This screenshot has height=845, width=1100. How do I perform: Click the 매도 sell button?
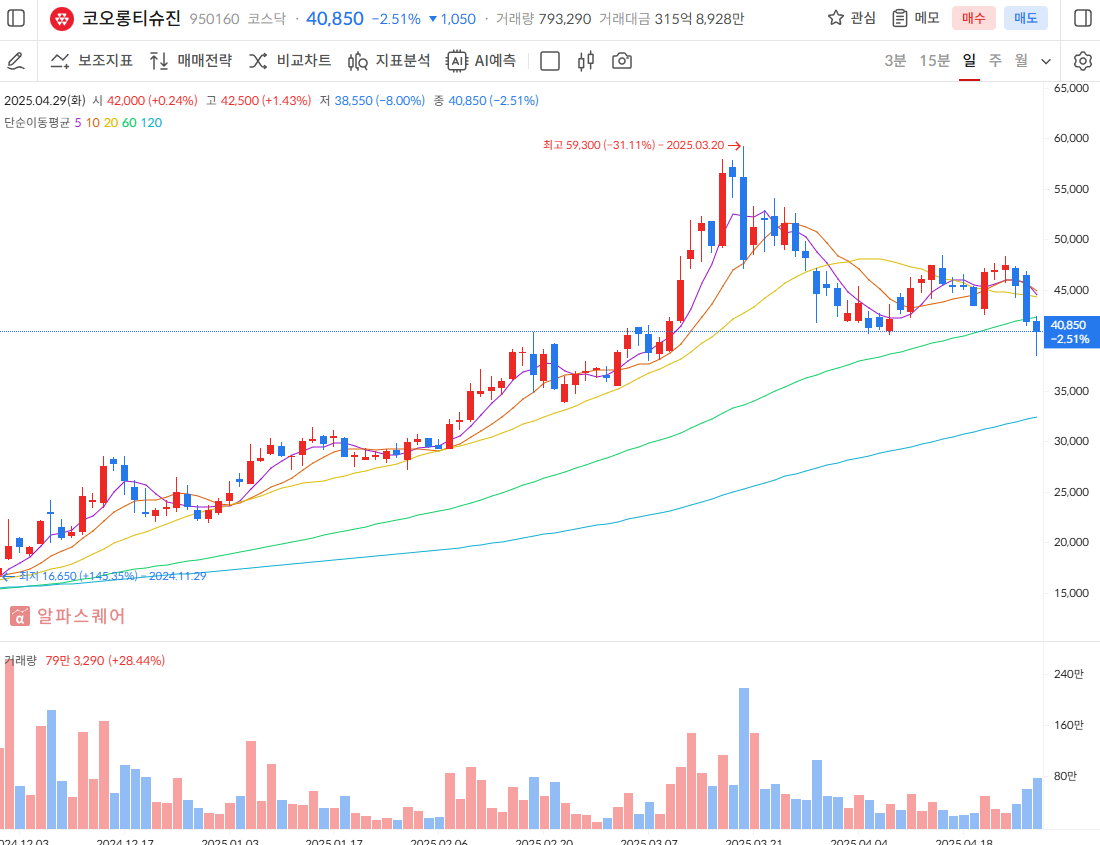click(x=1025, y=18)
